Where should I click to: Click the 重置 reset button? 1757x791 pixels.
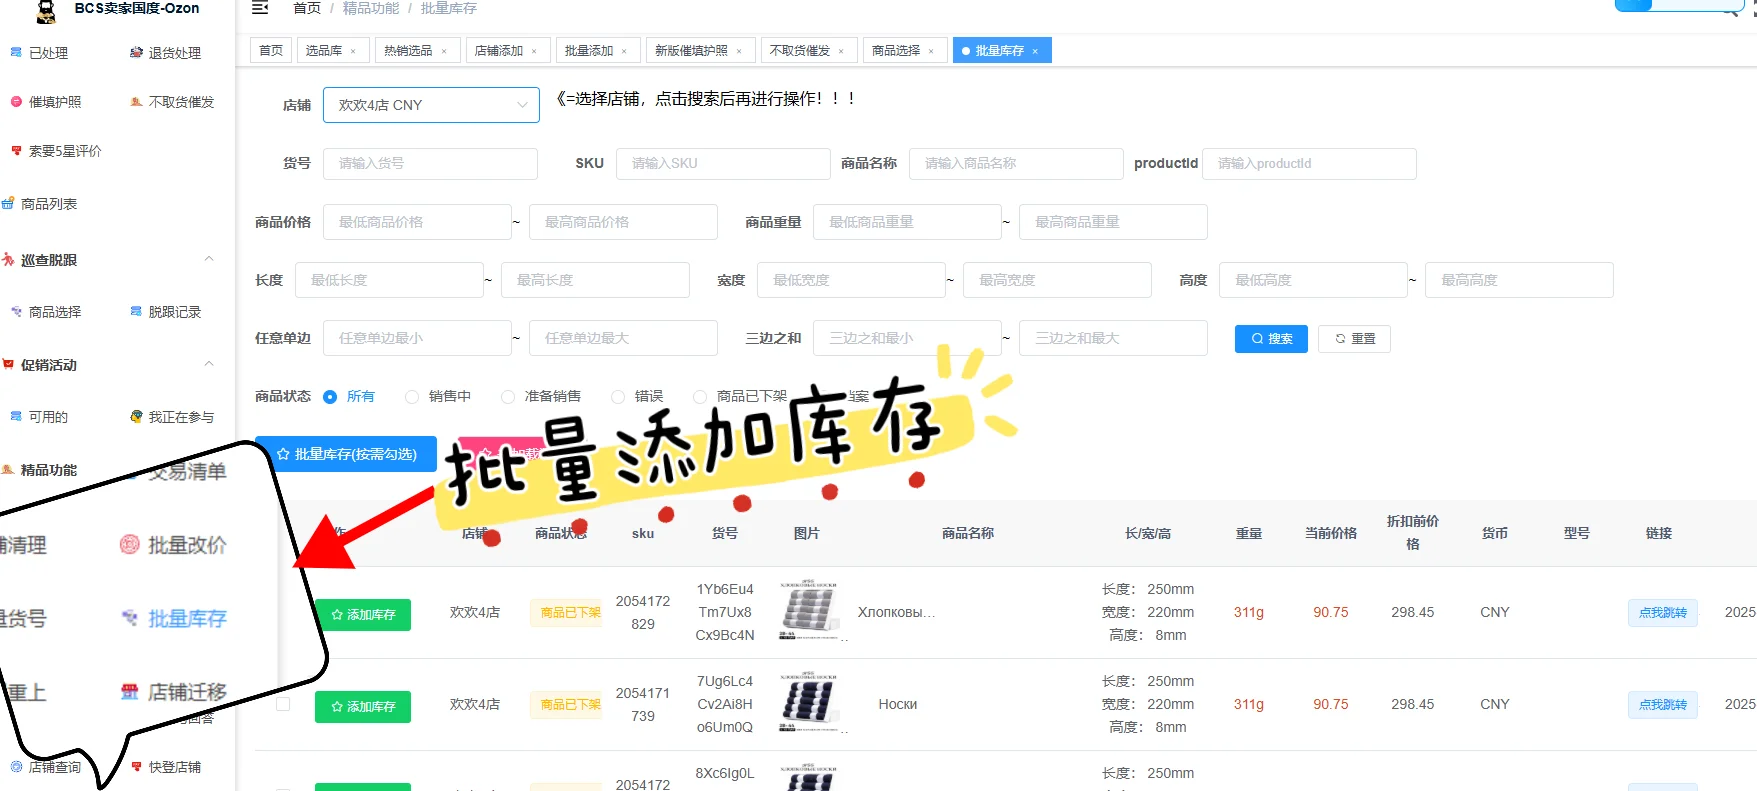1354,339
